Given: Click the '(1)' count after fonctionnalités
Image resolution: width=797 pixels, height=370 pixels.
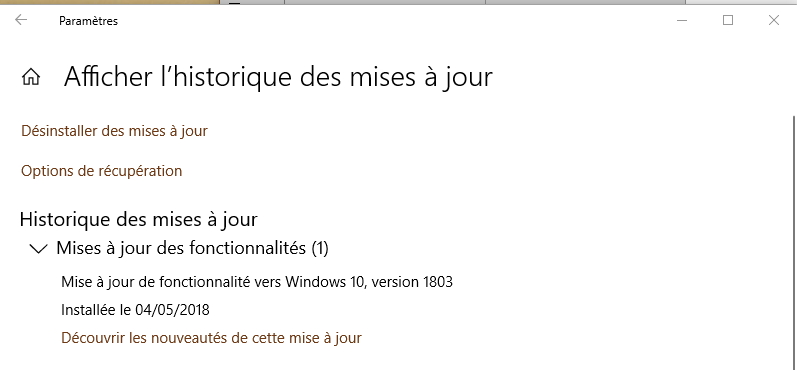Looking at the screenshot, I should tap(319, 248).
